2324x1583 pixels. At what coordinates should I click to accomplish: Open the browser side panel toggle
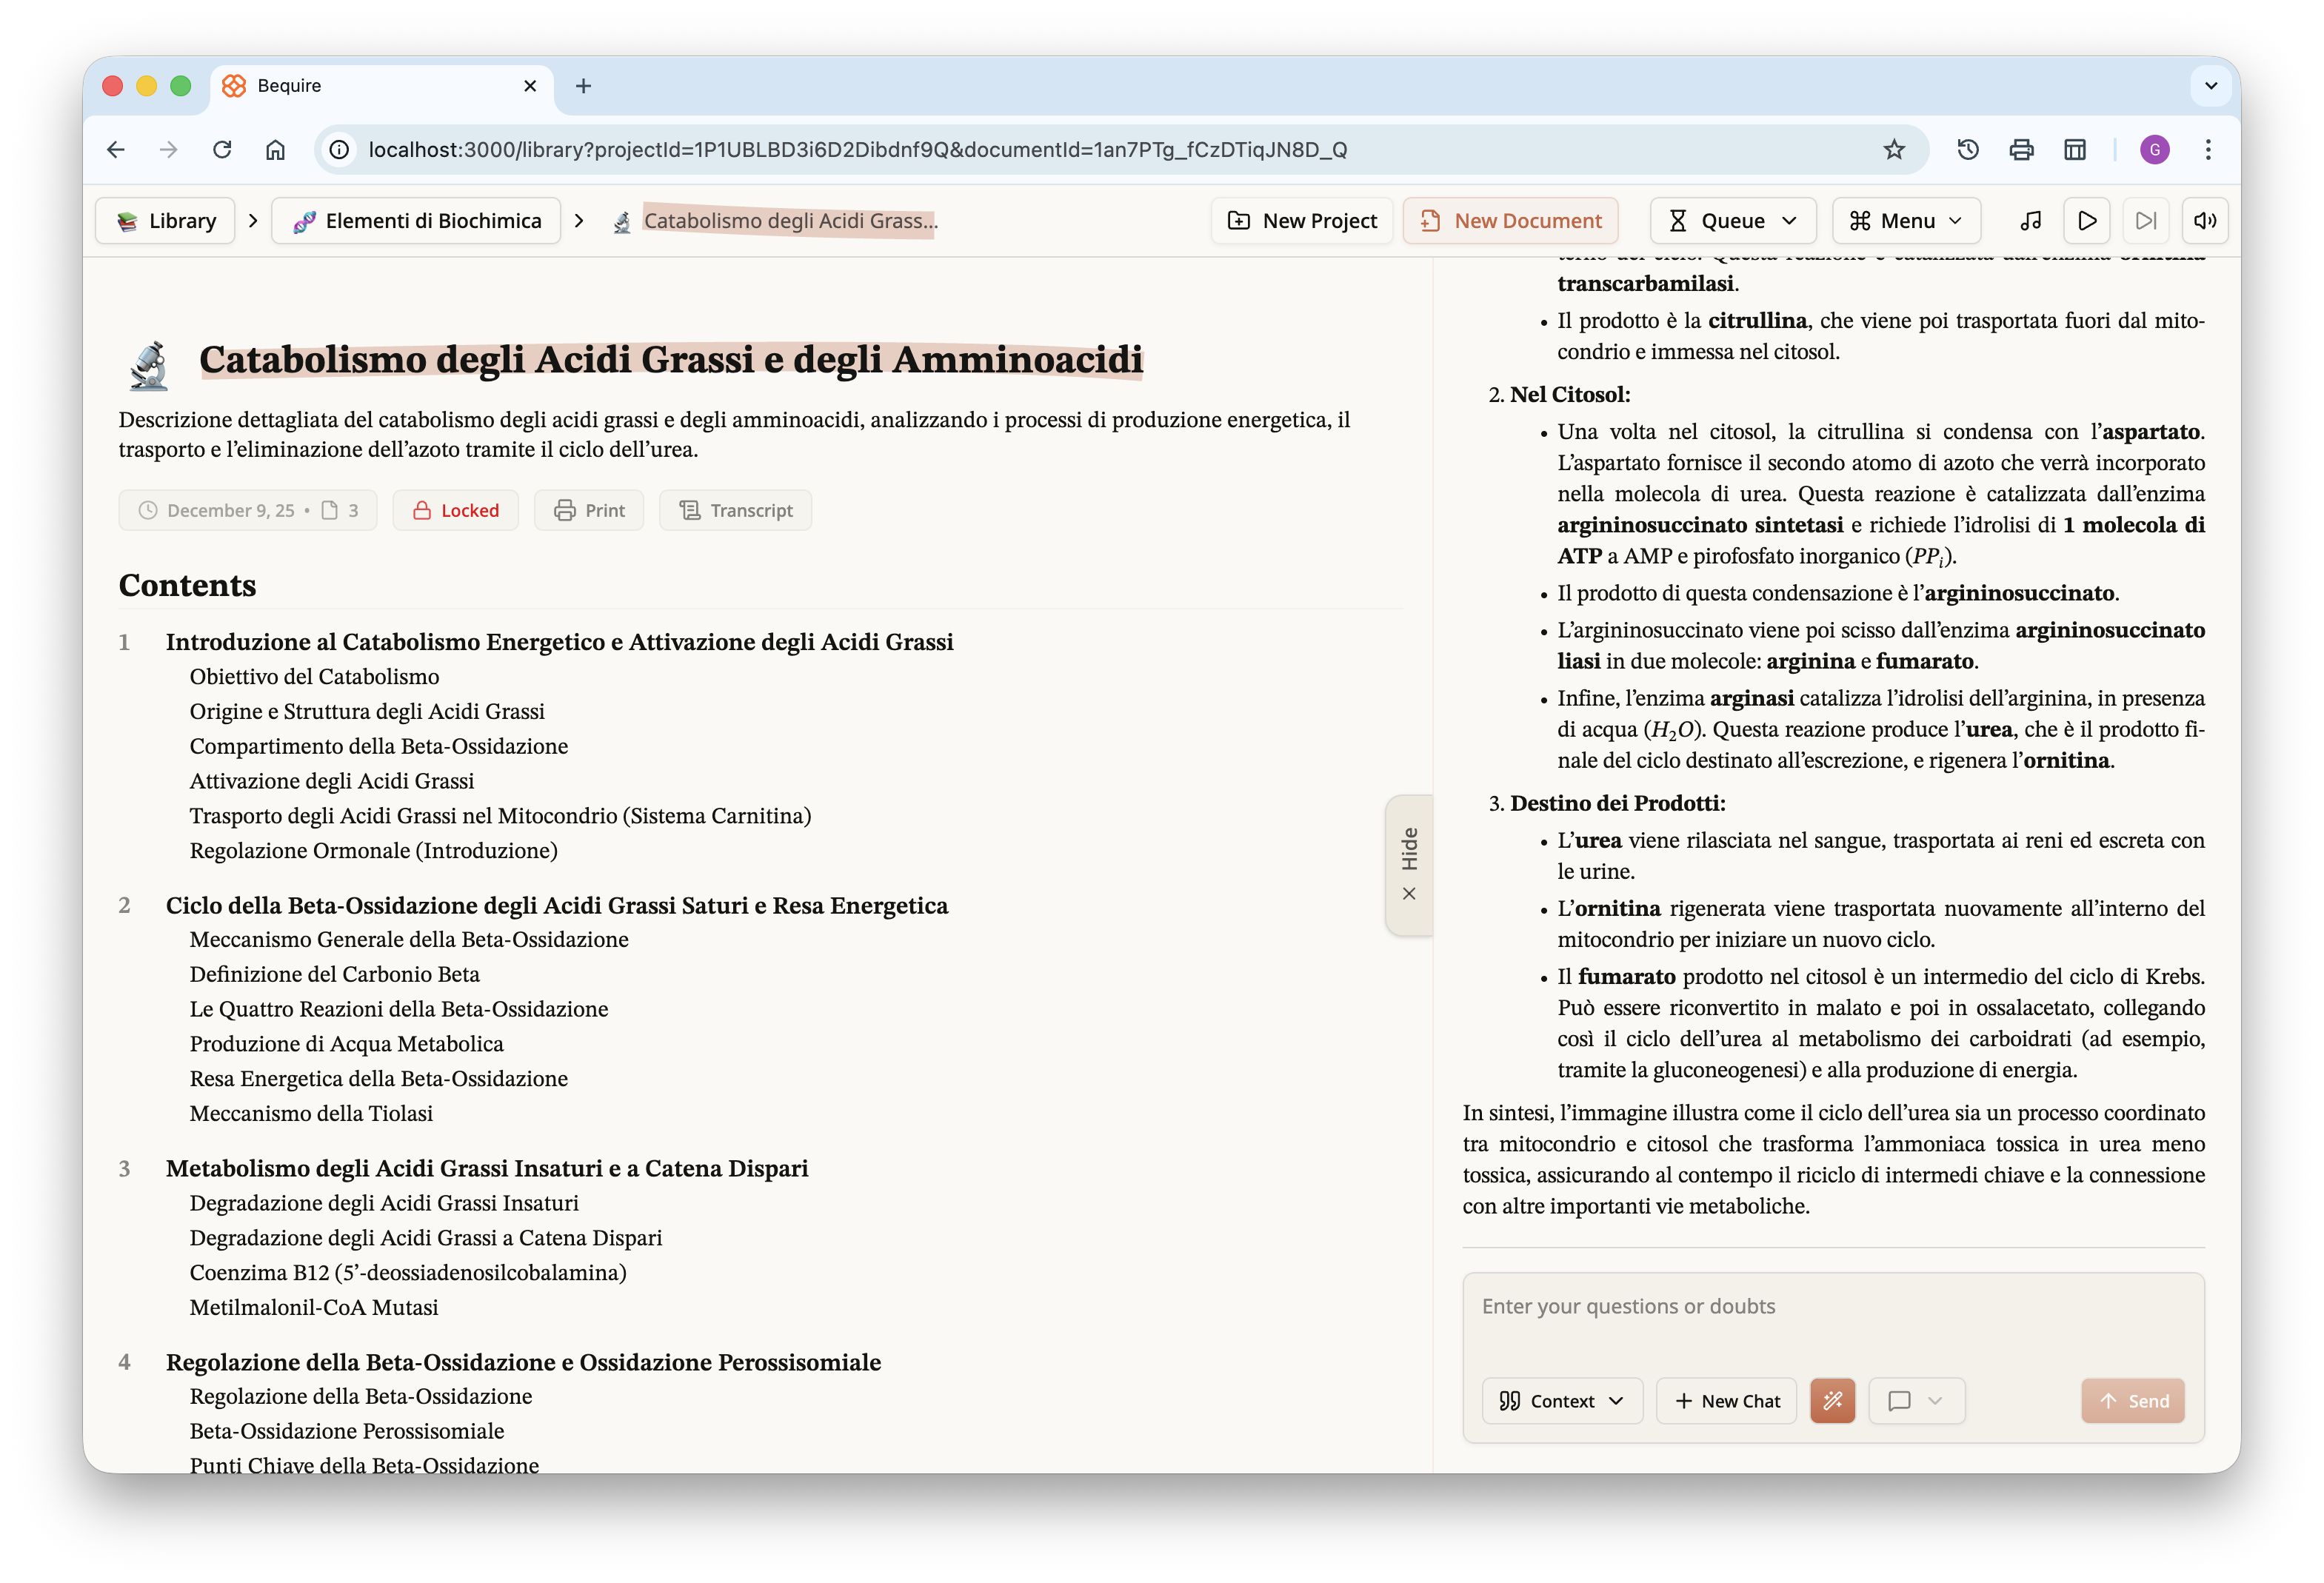pos(2075,150)
